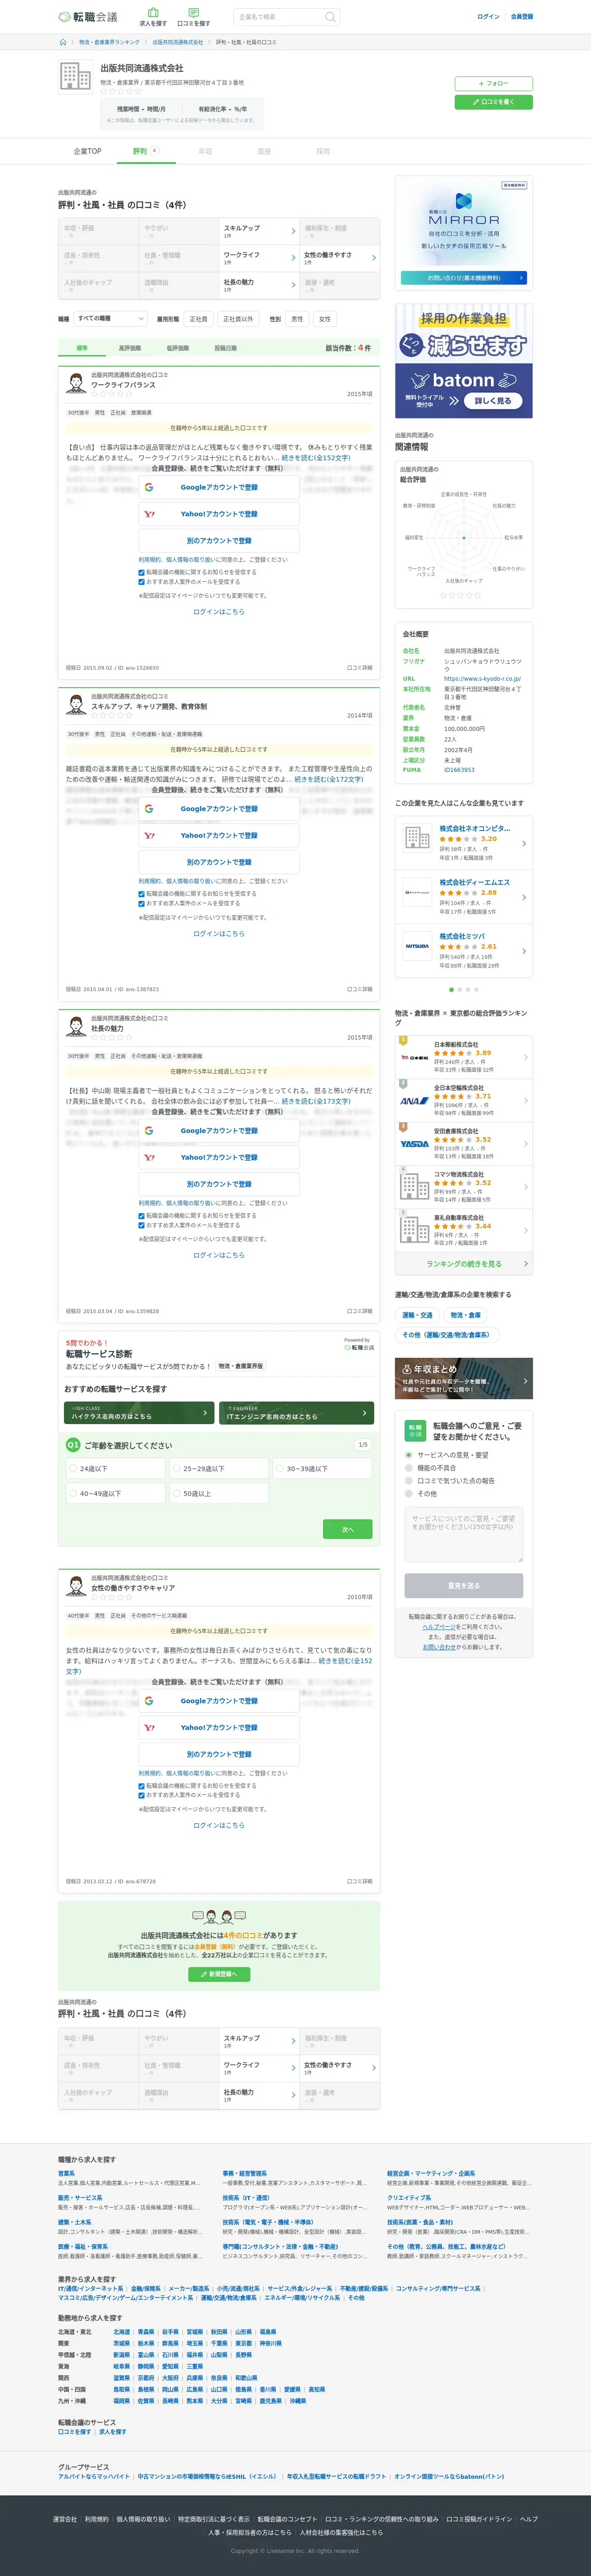
Task: Filter reviews by 正社員以外
Action: point(238,319)
